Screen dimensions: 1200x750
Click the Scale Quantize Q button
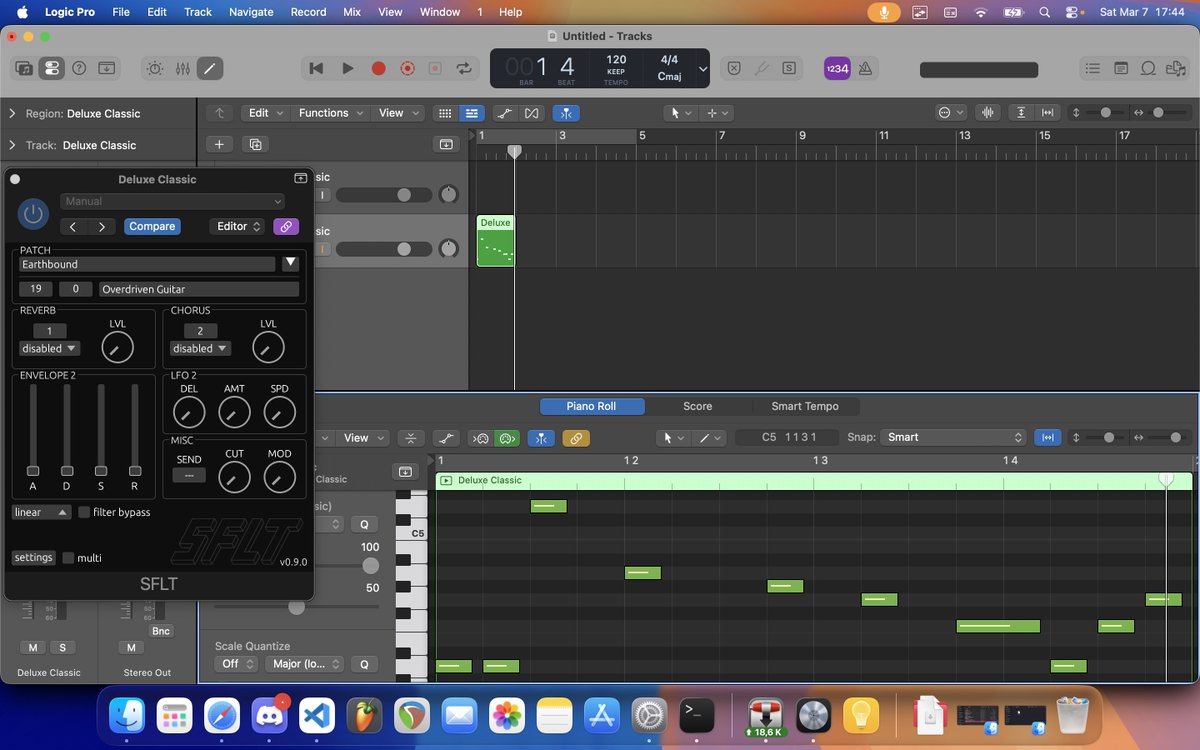point(364,664)
